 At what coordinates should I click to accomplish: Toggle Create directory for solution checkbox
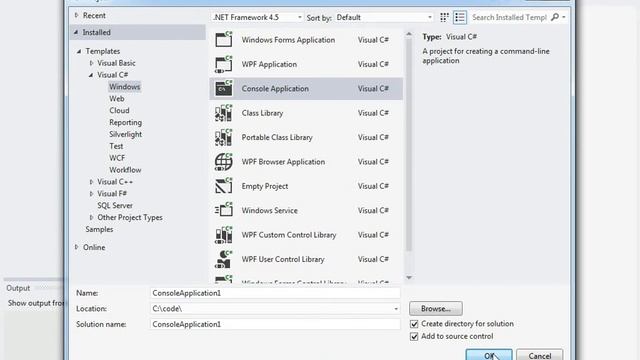[x=414, y=324]
